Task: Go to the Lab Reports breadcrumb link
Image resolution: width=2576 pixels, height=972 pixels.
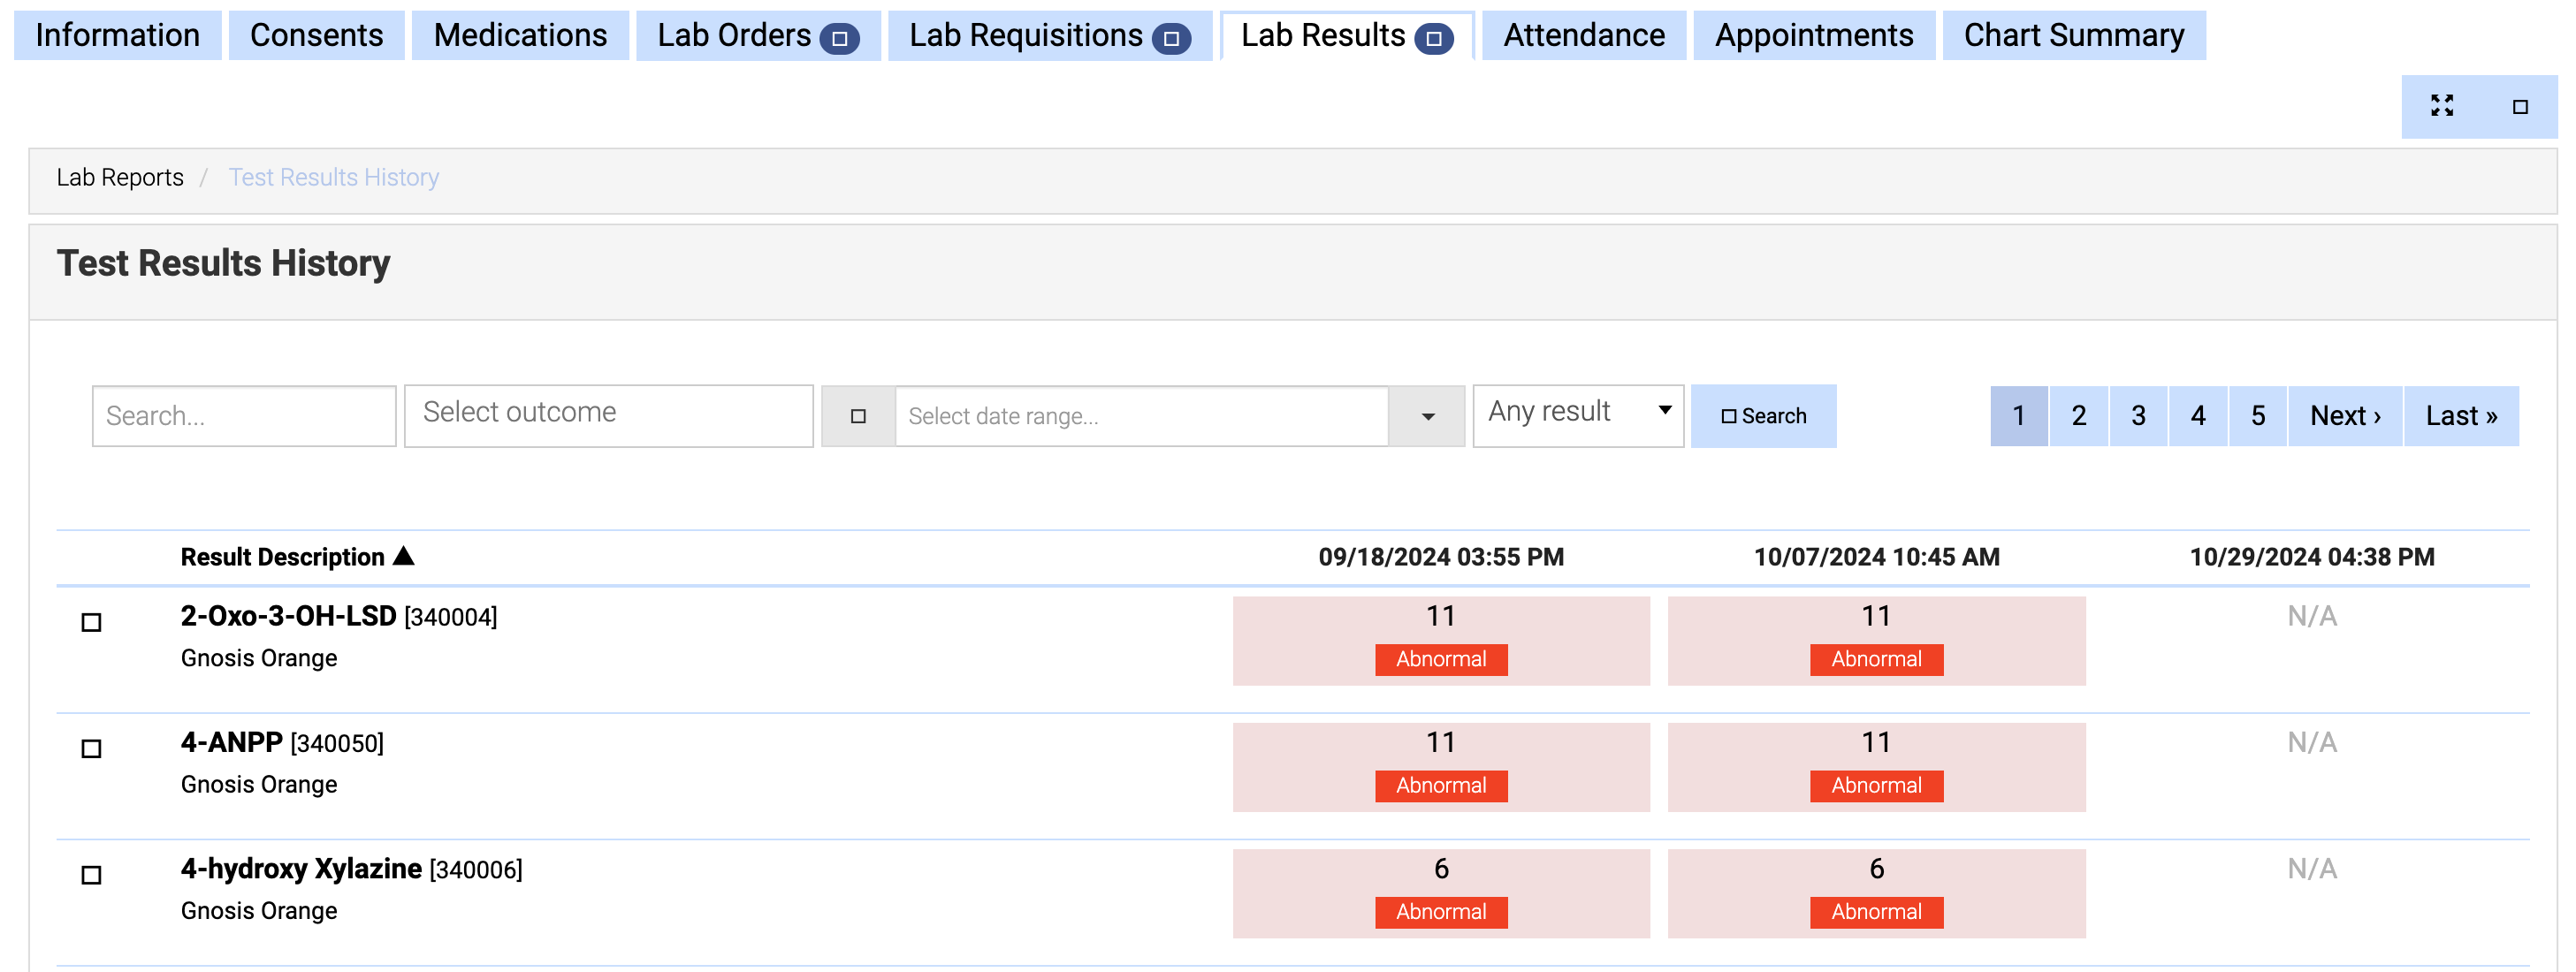Action: click(120, 177)
